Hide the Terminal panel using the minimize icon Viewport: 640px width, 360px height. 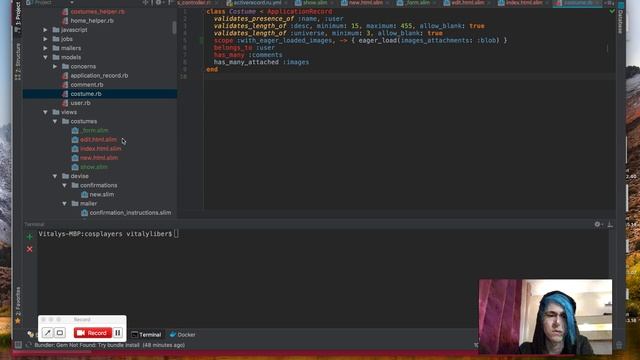pos(610,224)
